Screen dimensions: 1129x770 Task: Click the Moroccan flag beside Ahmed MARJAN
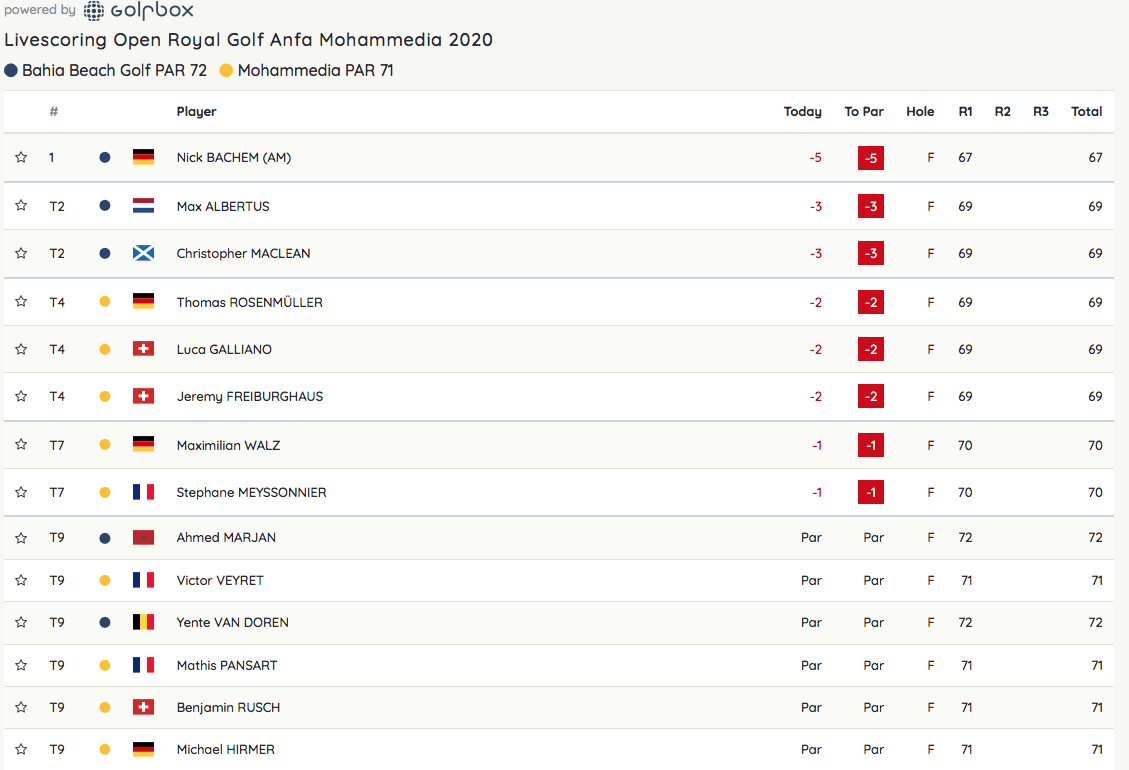143,537
